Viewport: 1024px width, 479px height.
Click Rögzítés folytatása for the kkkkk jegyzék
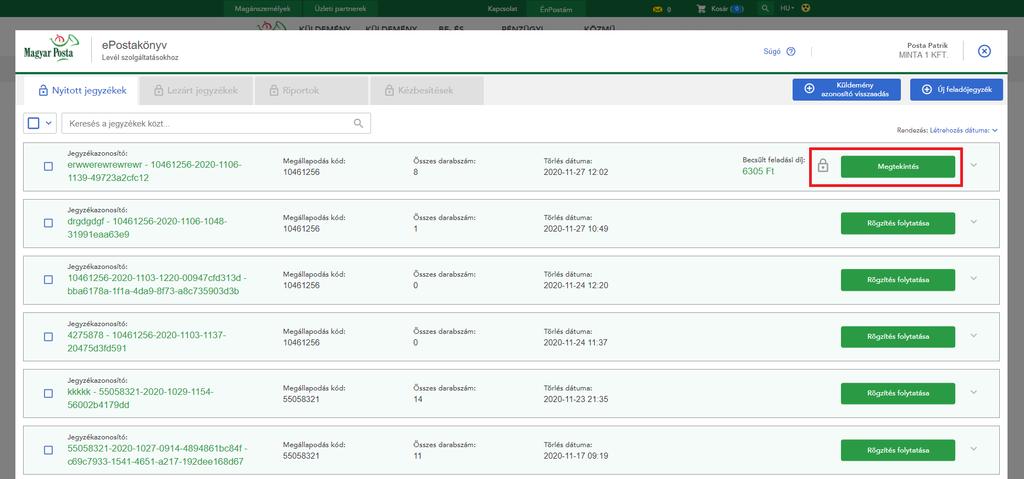click(x=897, y=393)
